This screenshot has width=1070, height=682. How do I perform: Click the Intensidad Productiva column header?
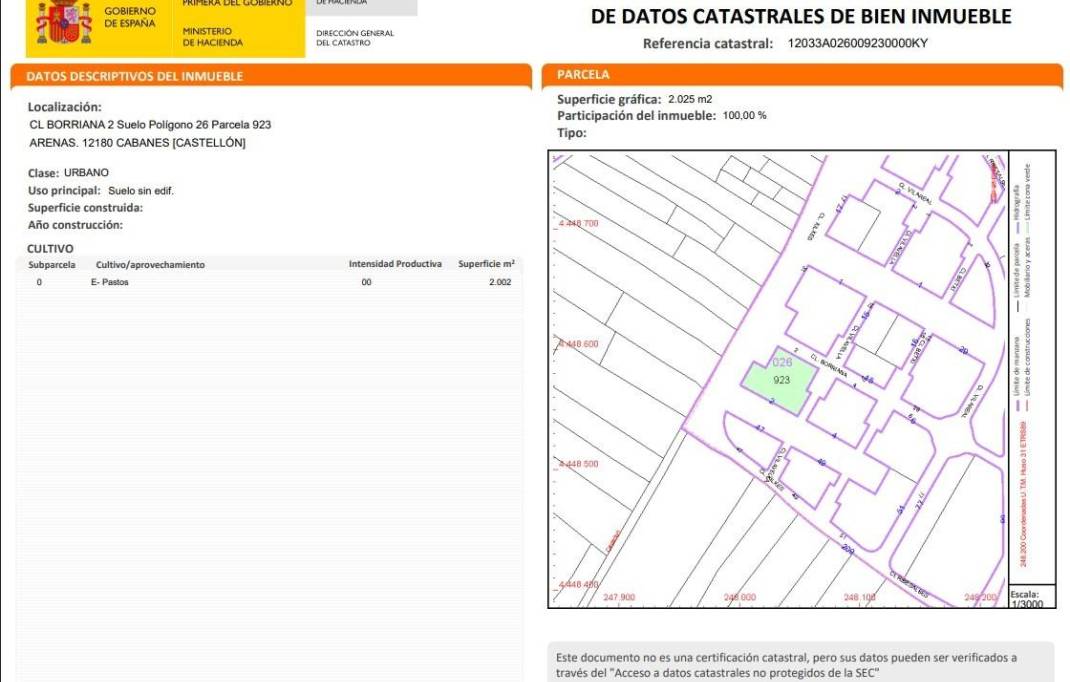395,264
